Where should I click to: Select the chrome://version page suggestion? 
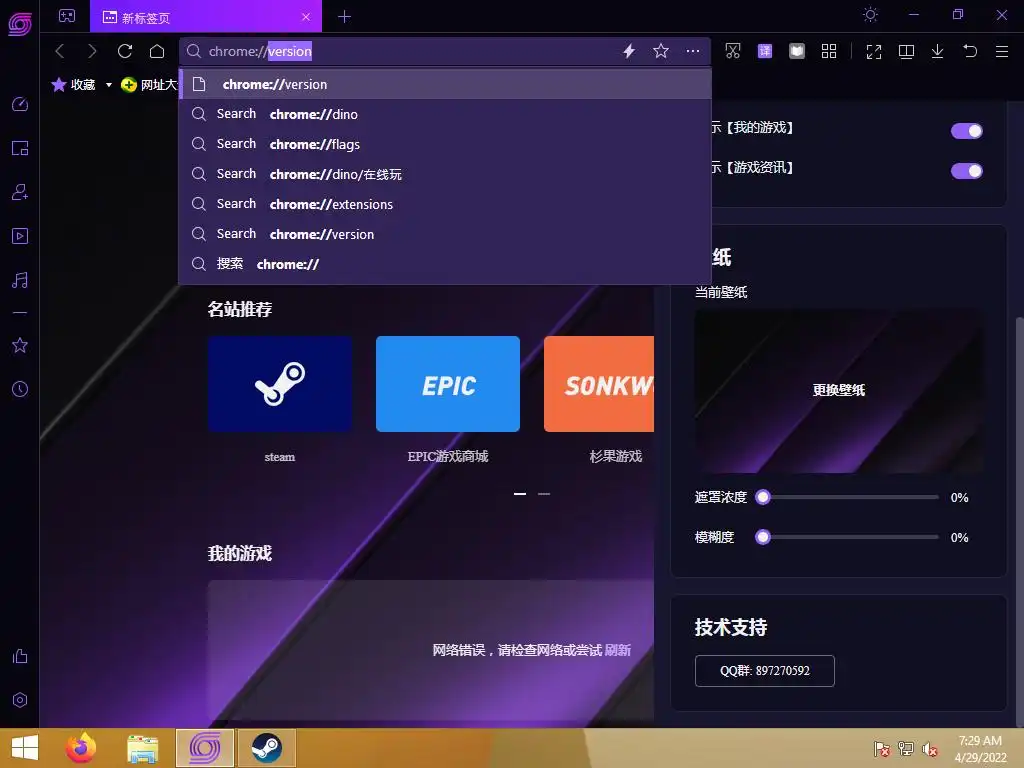(x=445, y=84)
